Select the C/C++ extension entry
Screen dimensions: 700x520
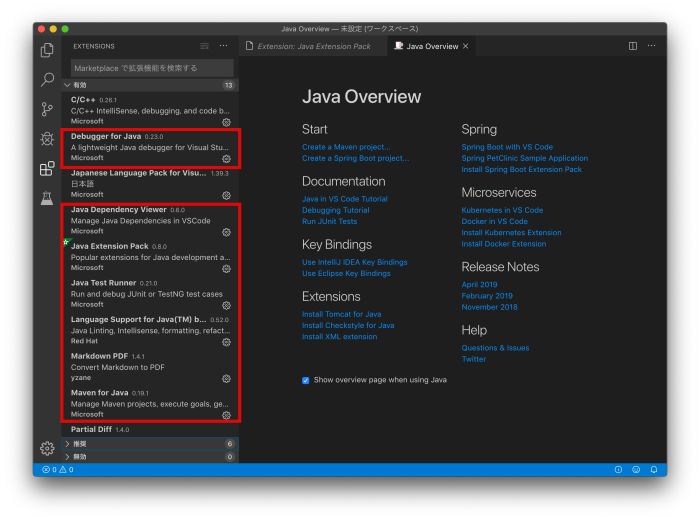[150, 110]
